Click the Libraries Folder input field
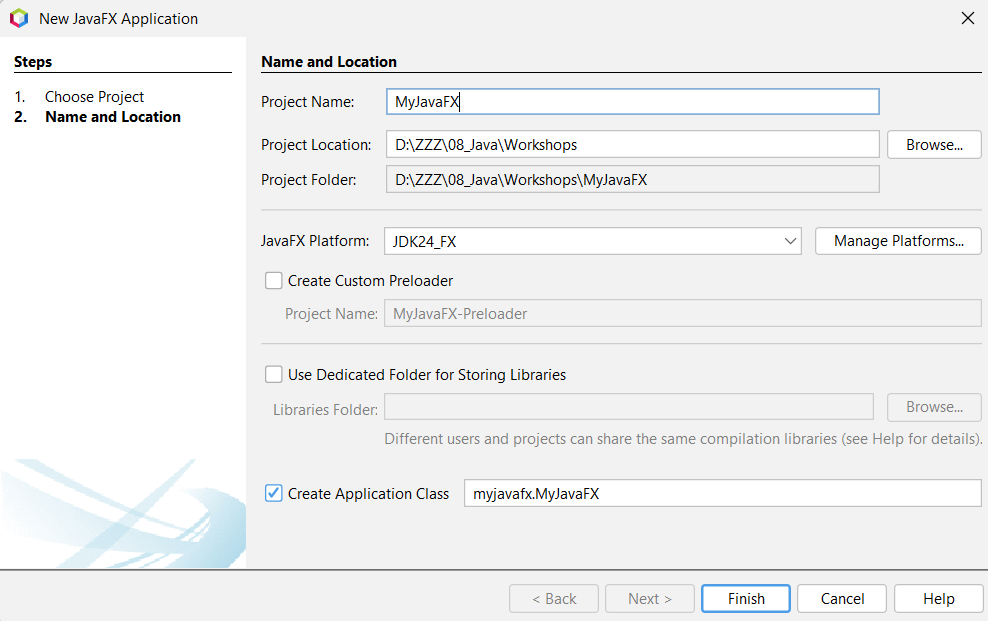The width and height of the screenshot is (988, 621). pos(629,407)
